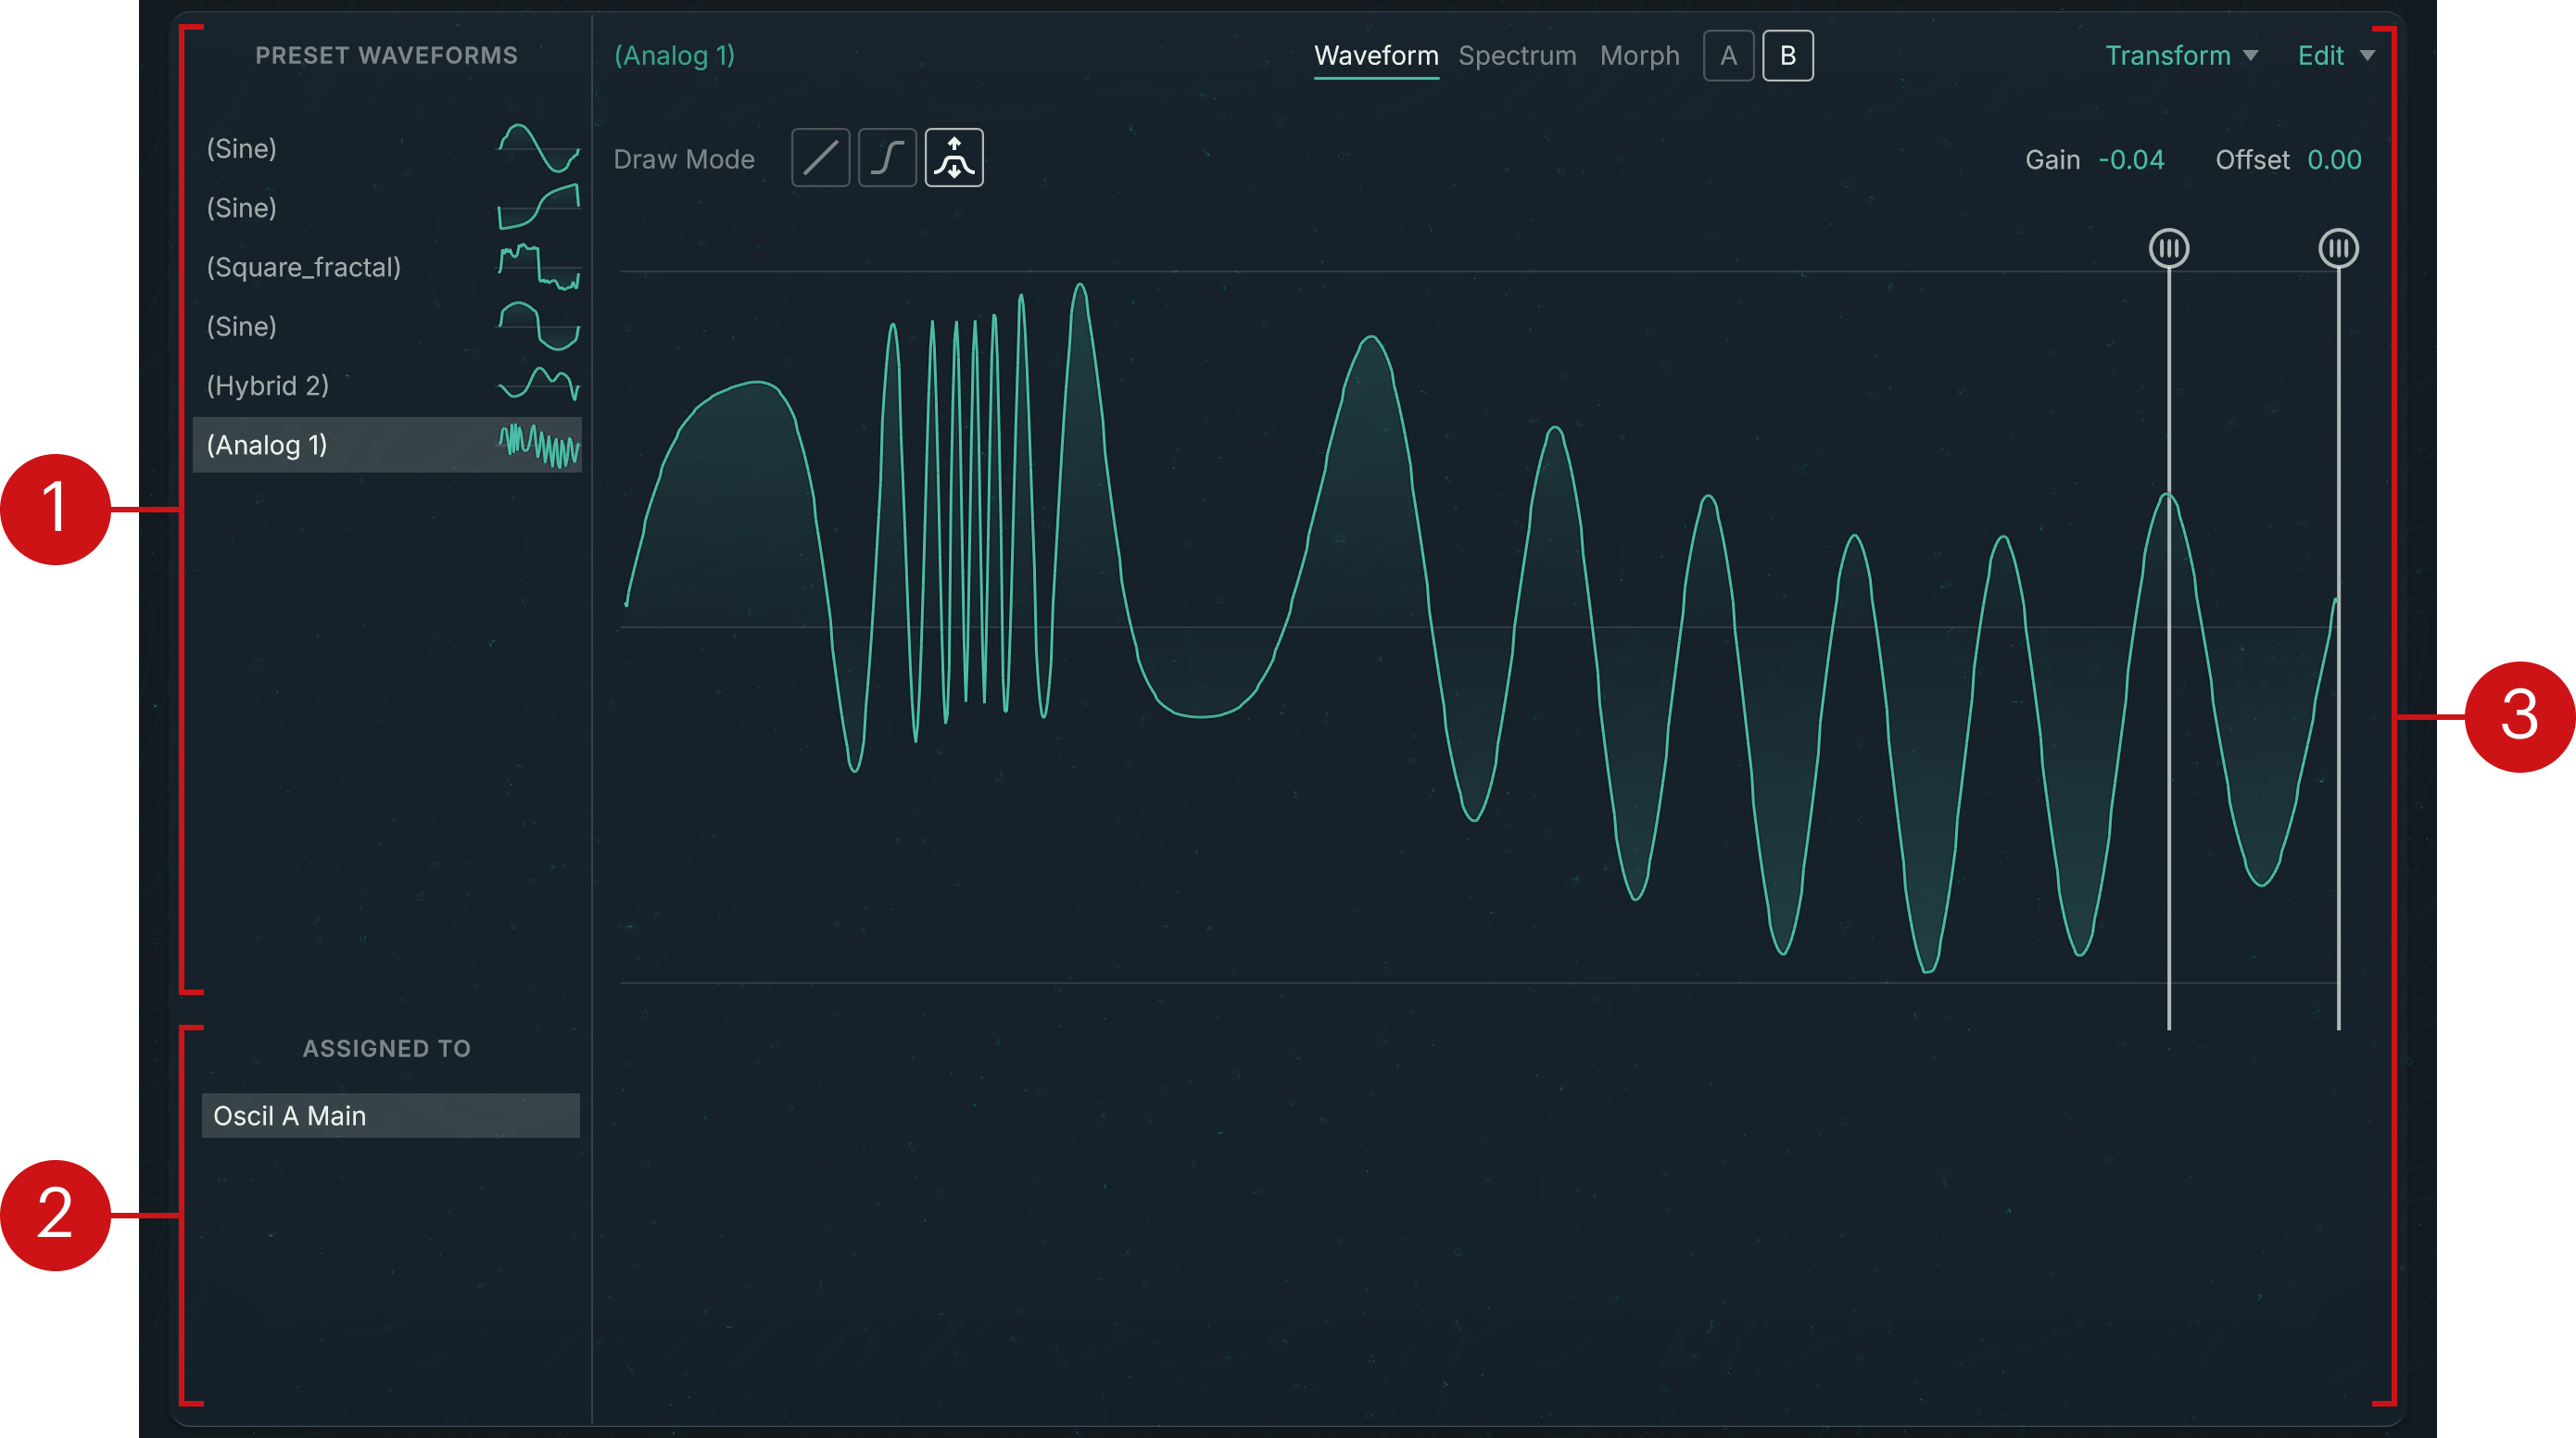Screen dimensions: 2576x1438
Task: Open the Edit dropdown menu
Action: [2320, 56]
